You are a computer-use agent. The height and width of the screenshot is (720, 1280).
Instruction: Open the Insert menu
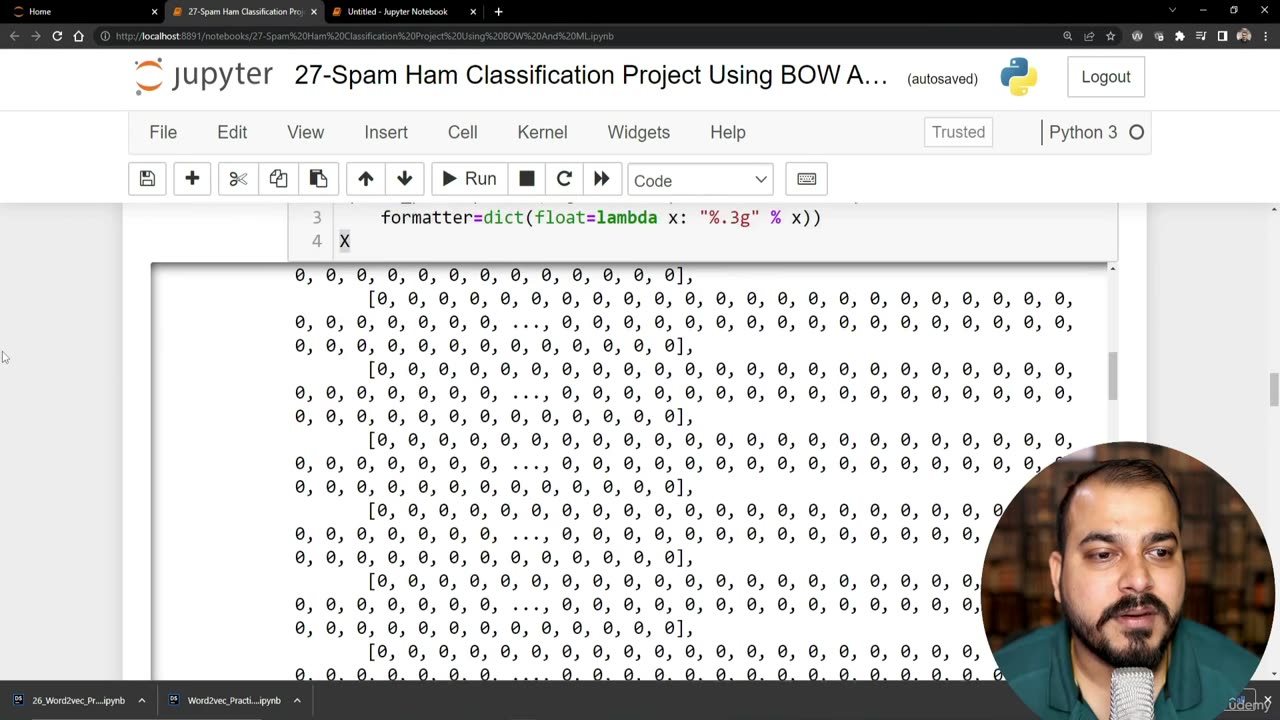(386, 132)
